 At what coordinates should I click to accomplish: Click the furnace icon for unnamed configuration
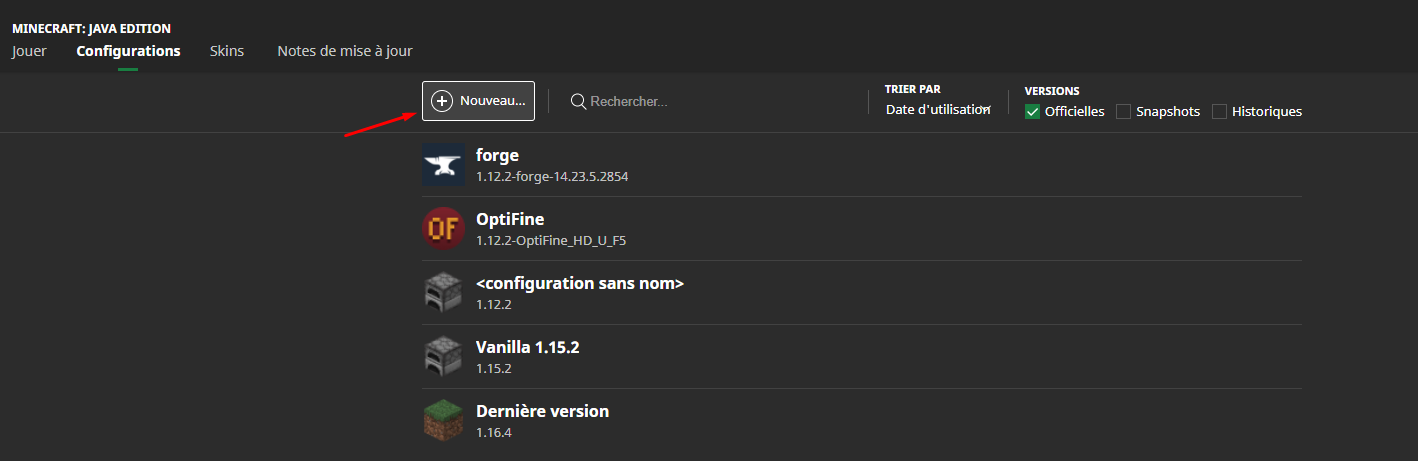[x=443, y=293]
